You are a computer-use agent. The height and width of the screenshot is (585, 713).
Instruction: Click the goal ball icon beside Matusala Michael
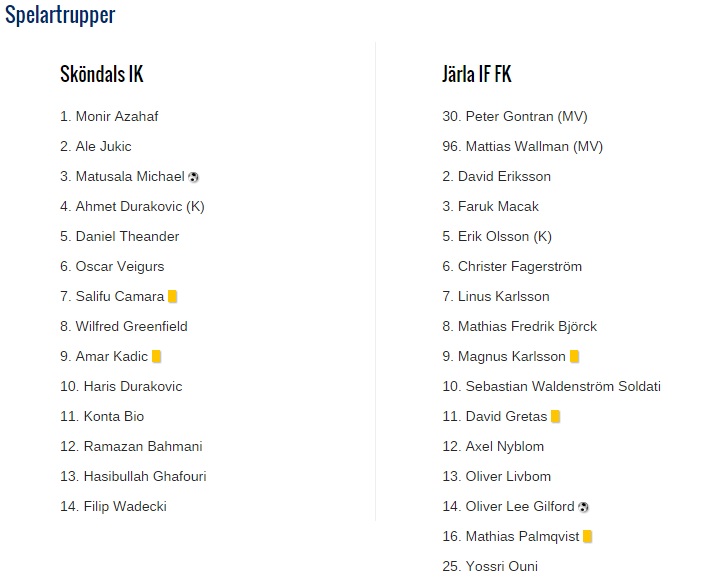[x=193, y=177]
